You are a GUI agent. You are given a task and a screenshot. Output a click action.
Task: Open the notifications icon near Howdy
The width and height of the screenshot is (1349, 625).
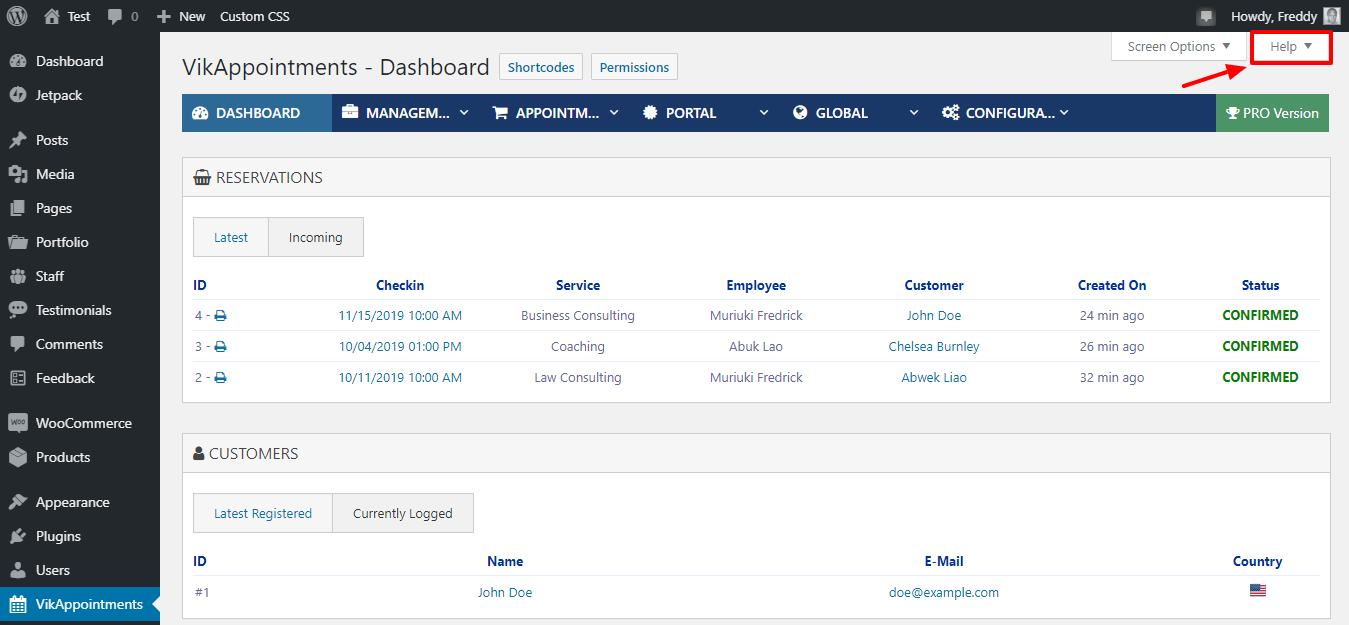(x=1206, y=16)
